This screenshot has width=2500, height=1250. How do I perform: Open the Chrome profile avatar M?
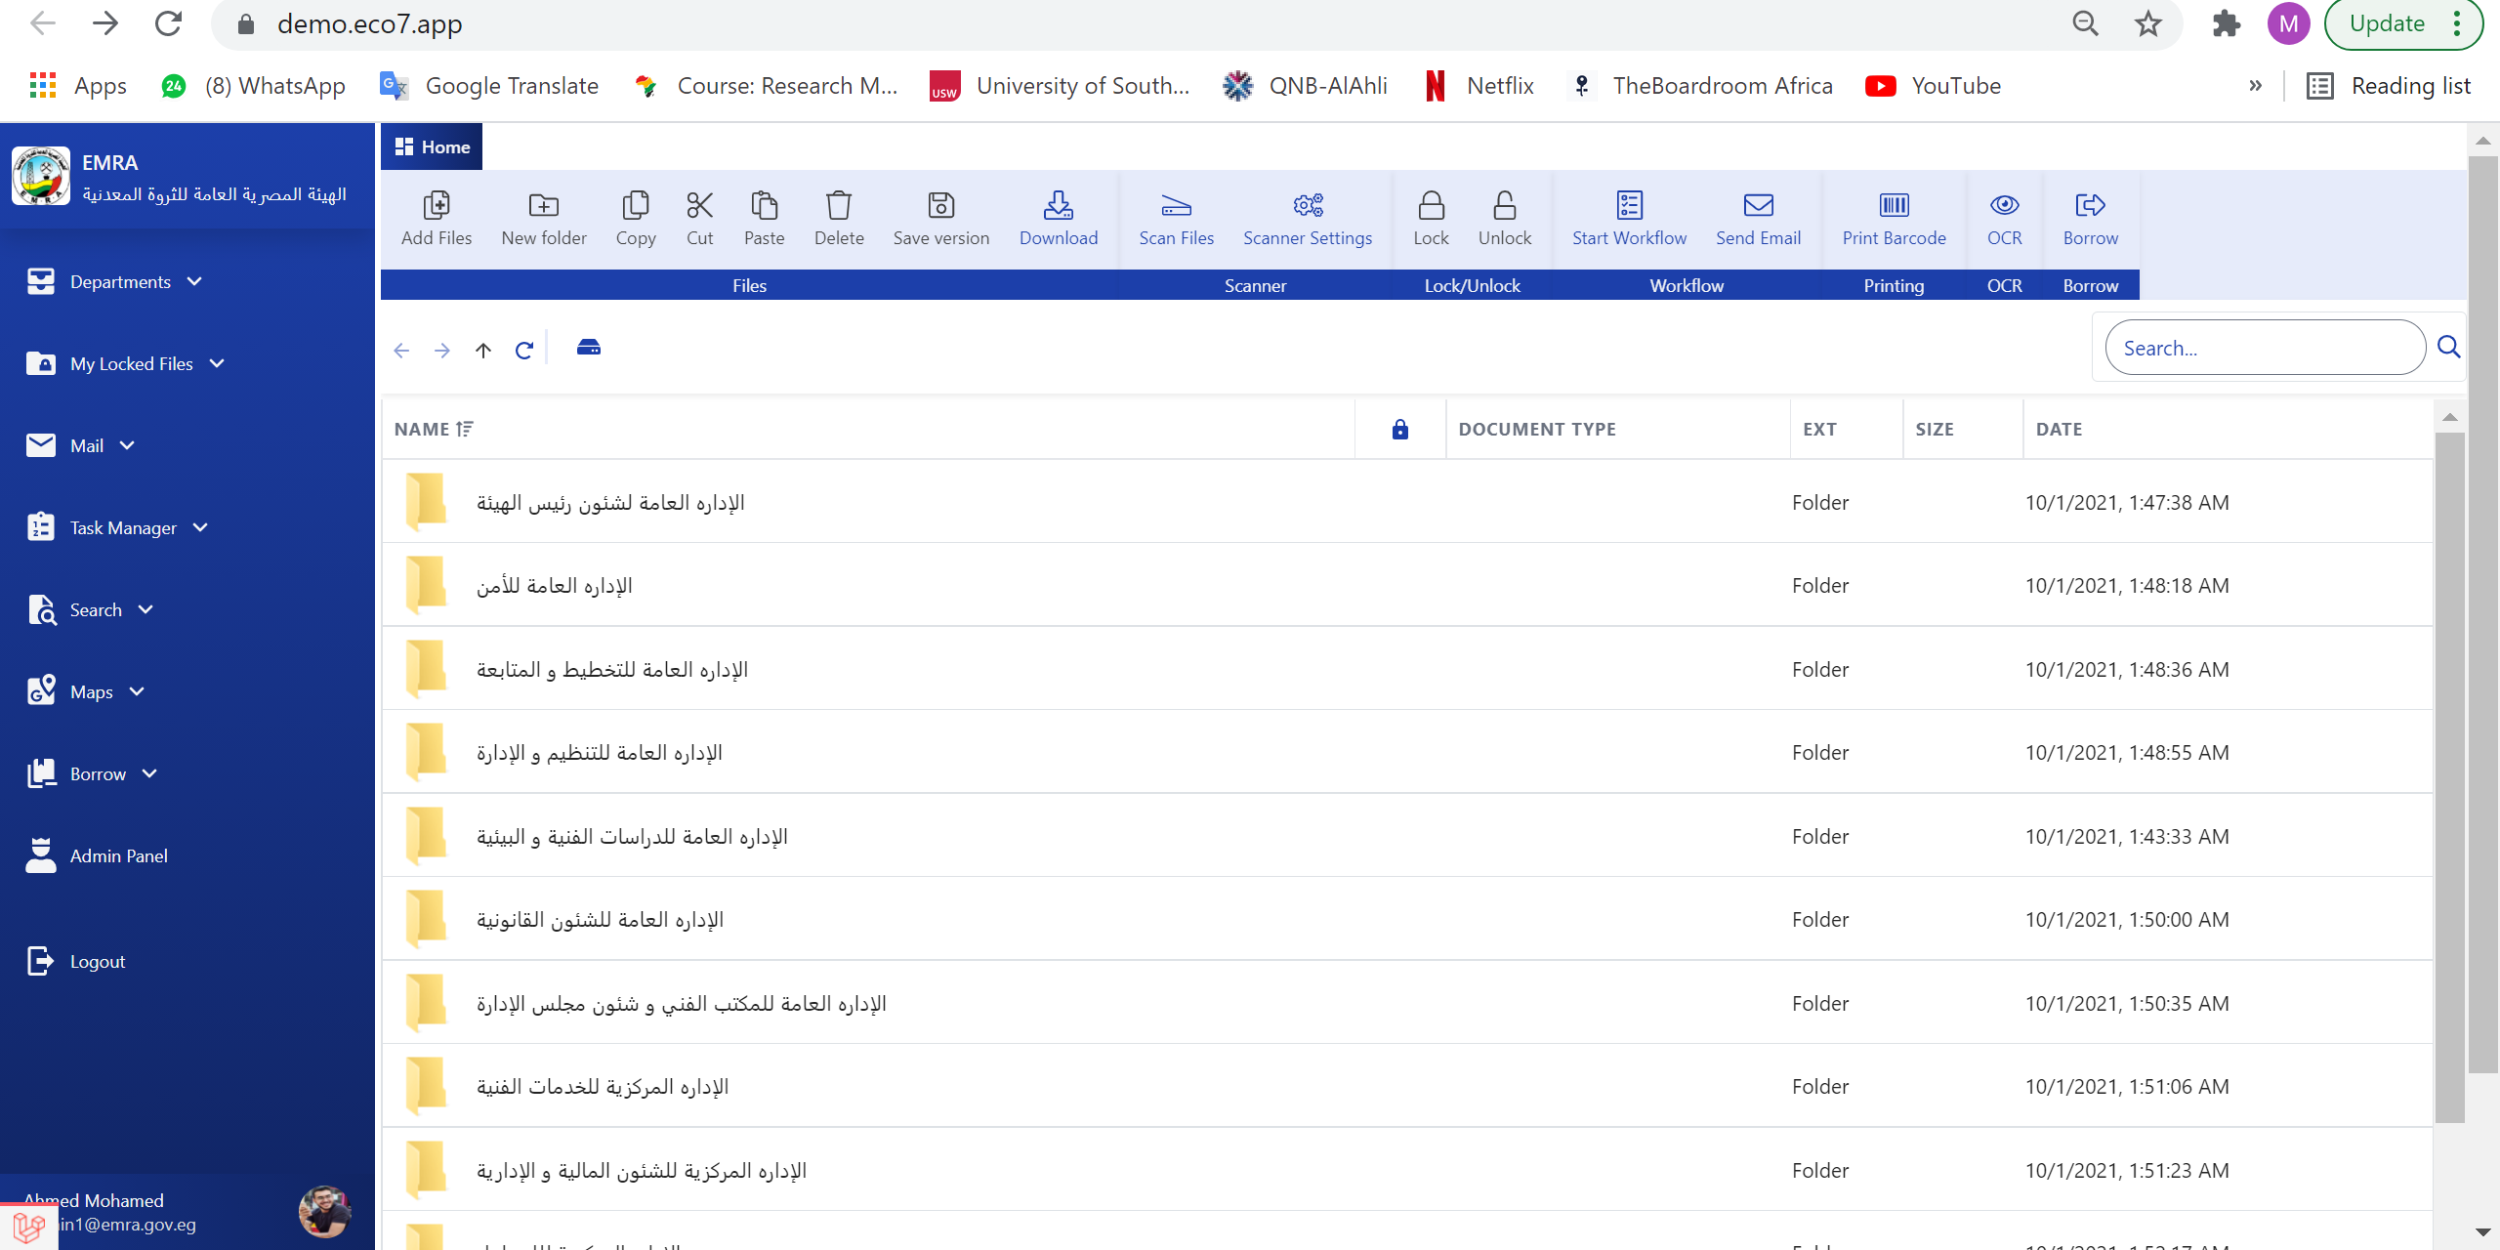pyautogui.click(x=2288, y=24)
